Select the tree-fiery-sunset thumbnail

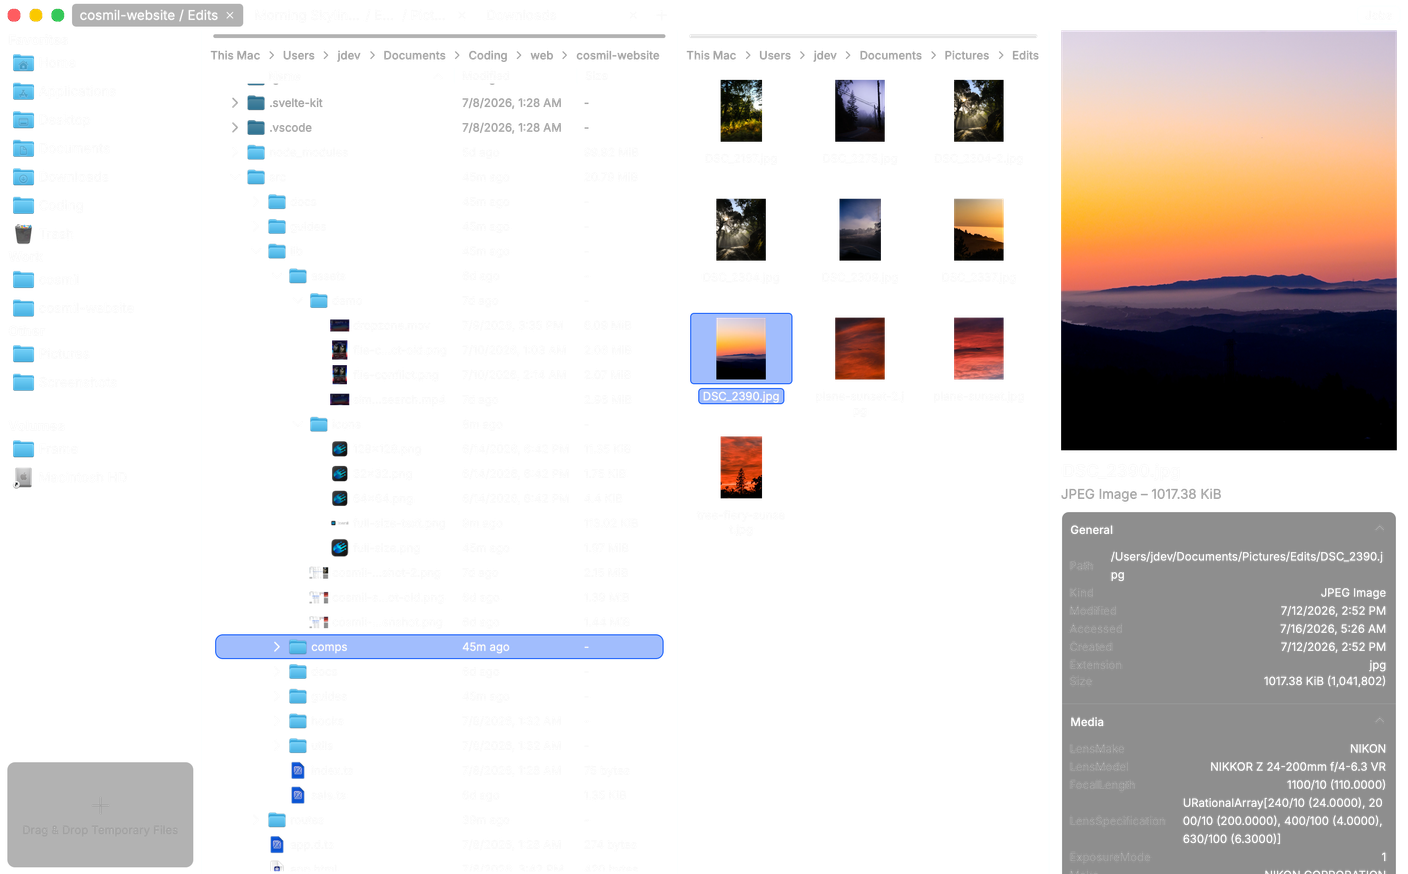pyautogui.click(x=741, y=467)
